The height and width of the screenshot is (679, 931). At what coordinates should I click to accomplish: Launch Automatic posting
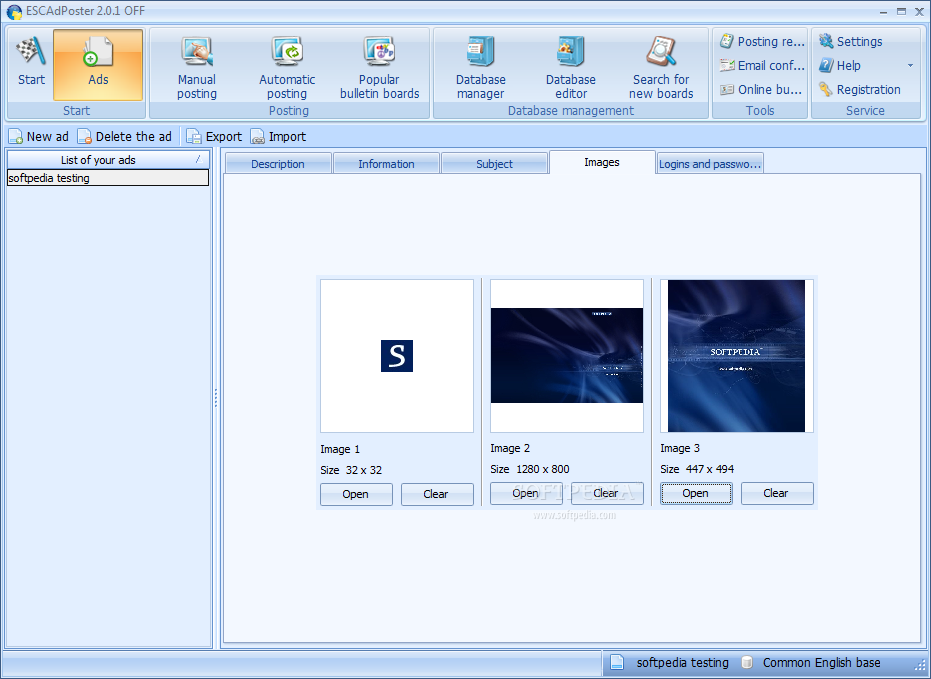coord(287,67)
